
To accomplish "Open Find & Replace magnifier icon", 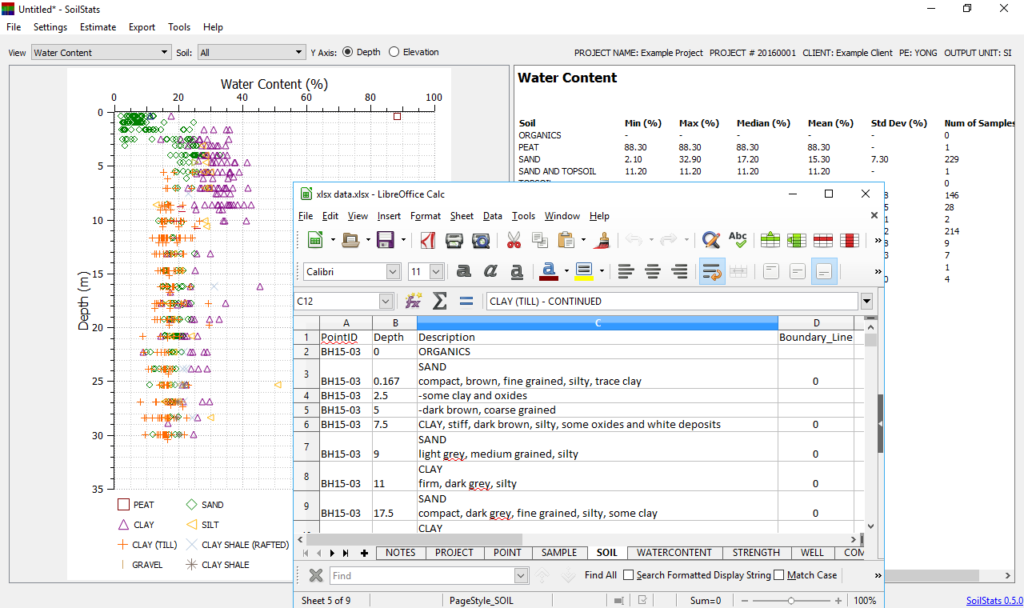I will (x=711, y=240).
